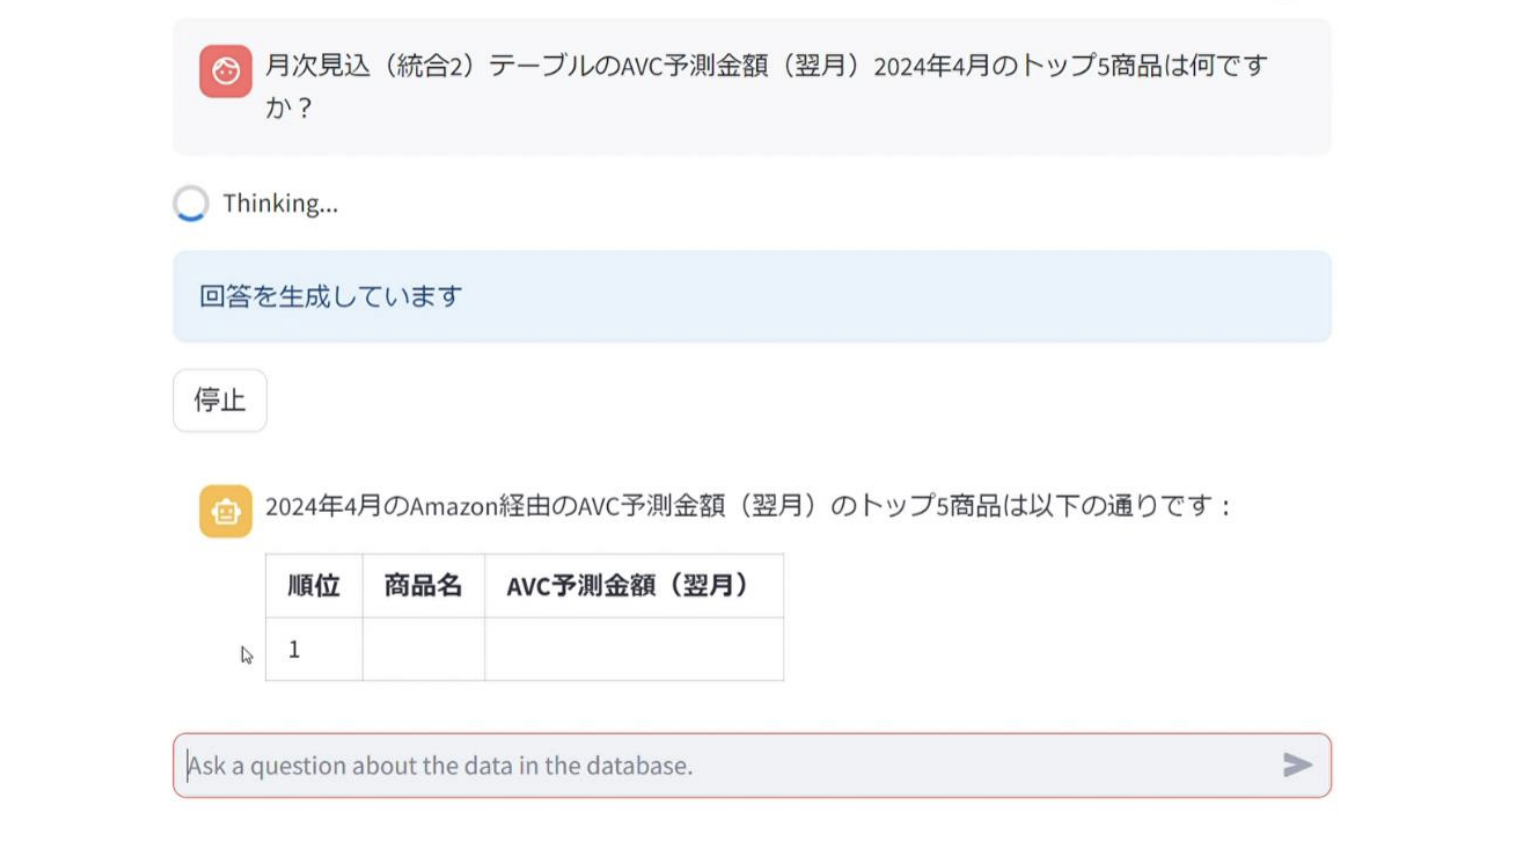Select the 商品名 column header
The image size is (1526, 858).
click(423, 586)
